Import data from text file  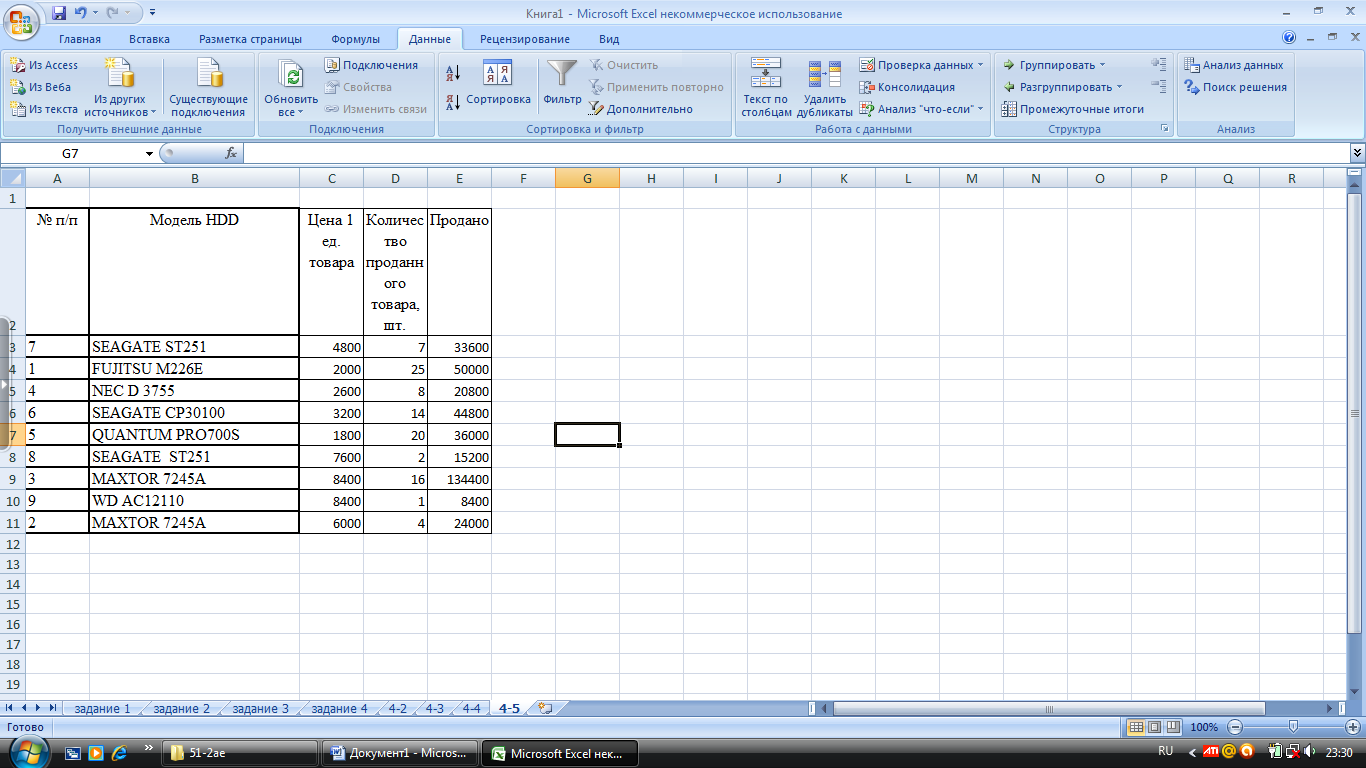pos(44,109)
